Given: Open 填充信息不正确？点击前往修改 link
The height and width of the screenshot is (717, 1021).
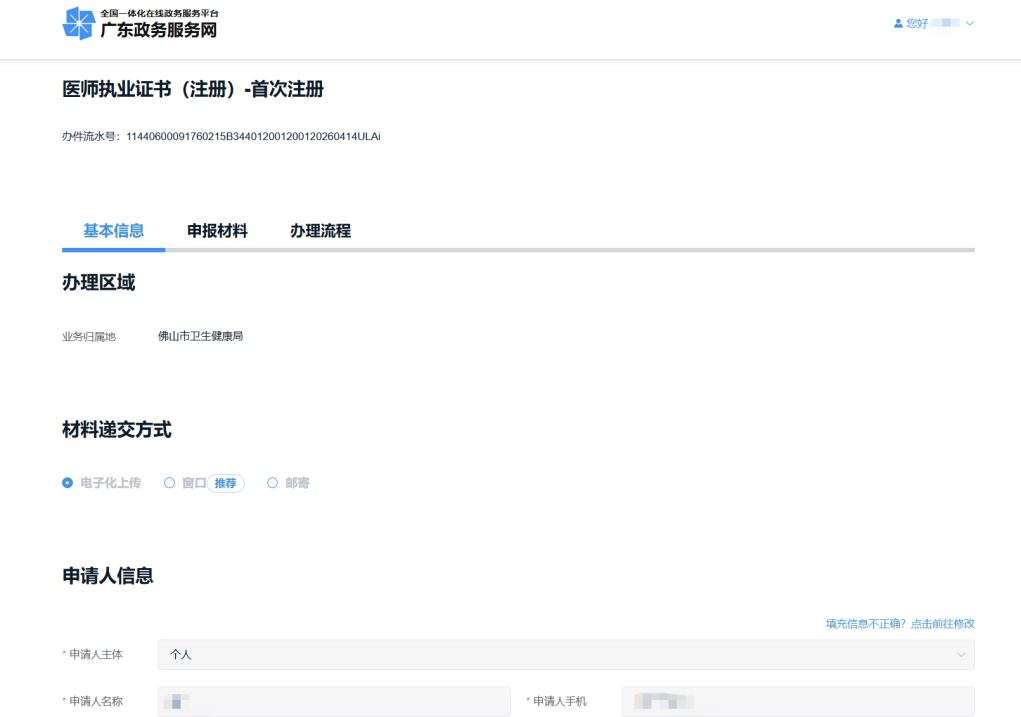Looking at the screenshot, I should [900, 624].
